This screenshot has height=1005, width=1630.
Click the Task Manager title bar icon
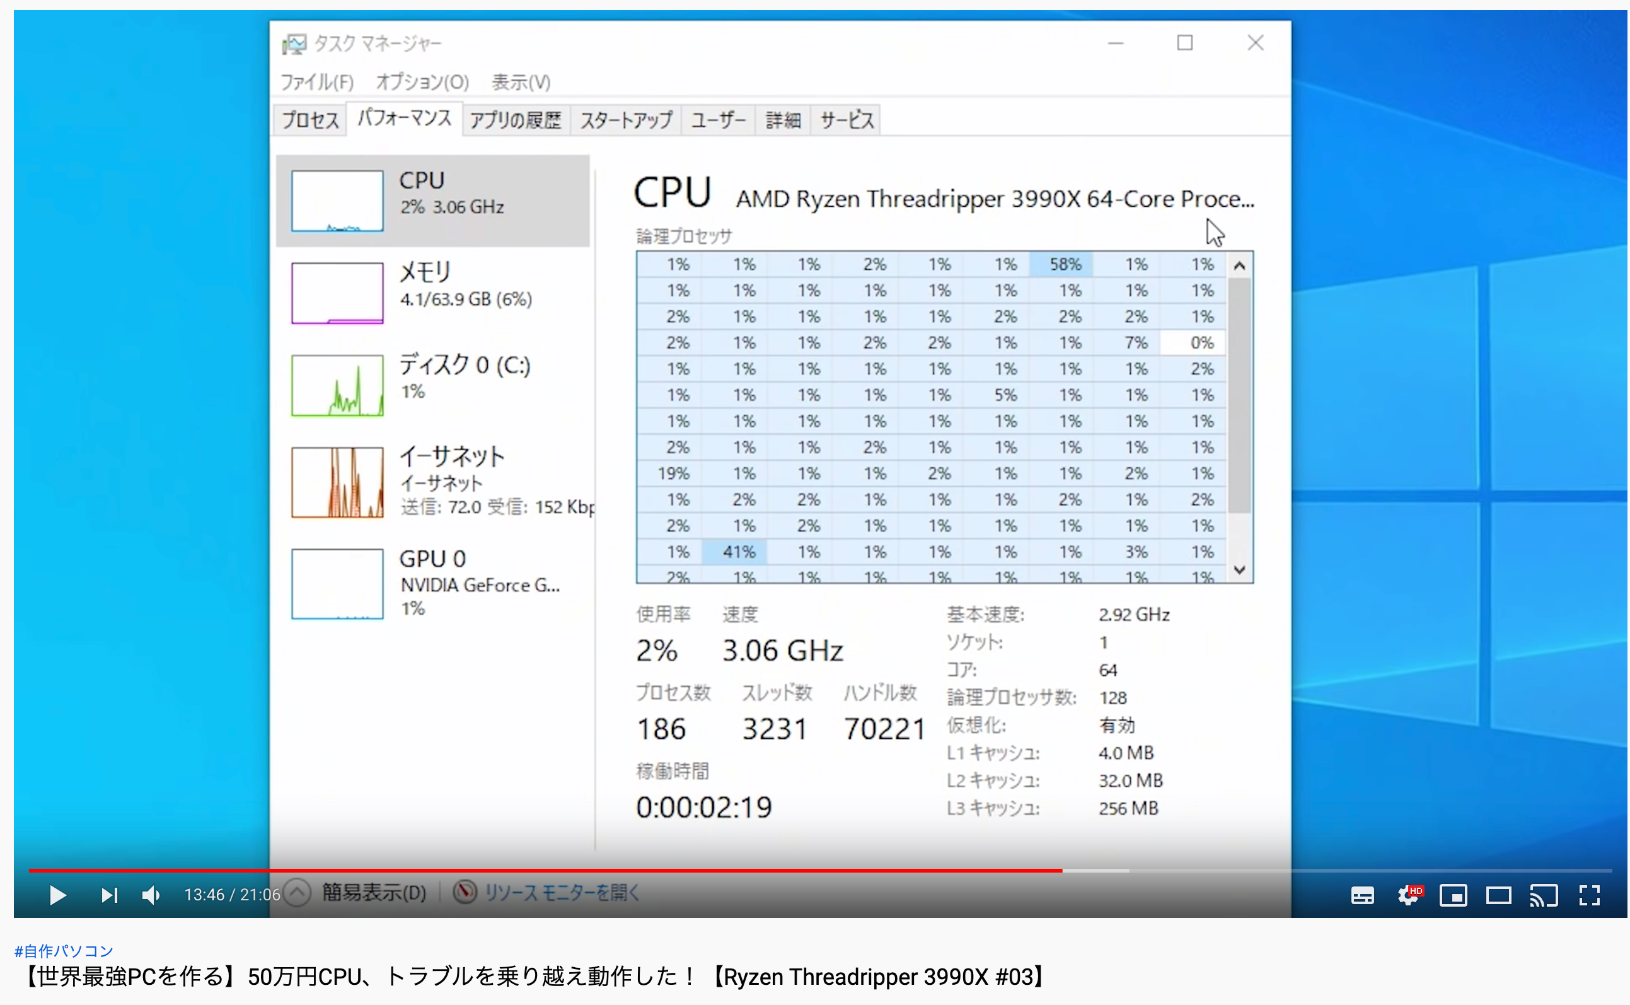[x=294, y=43]
